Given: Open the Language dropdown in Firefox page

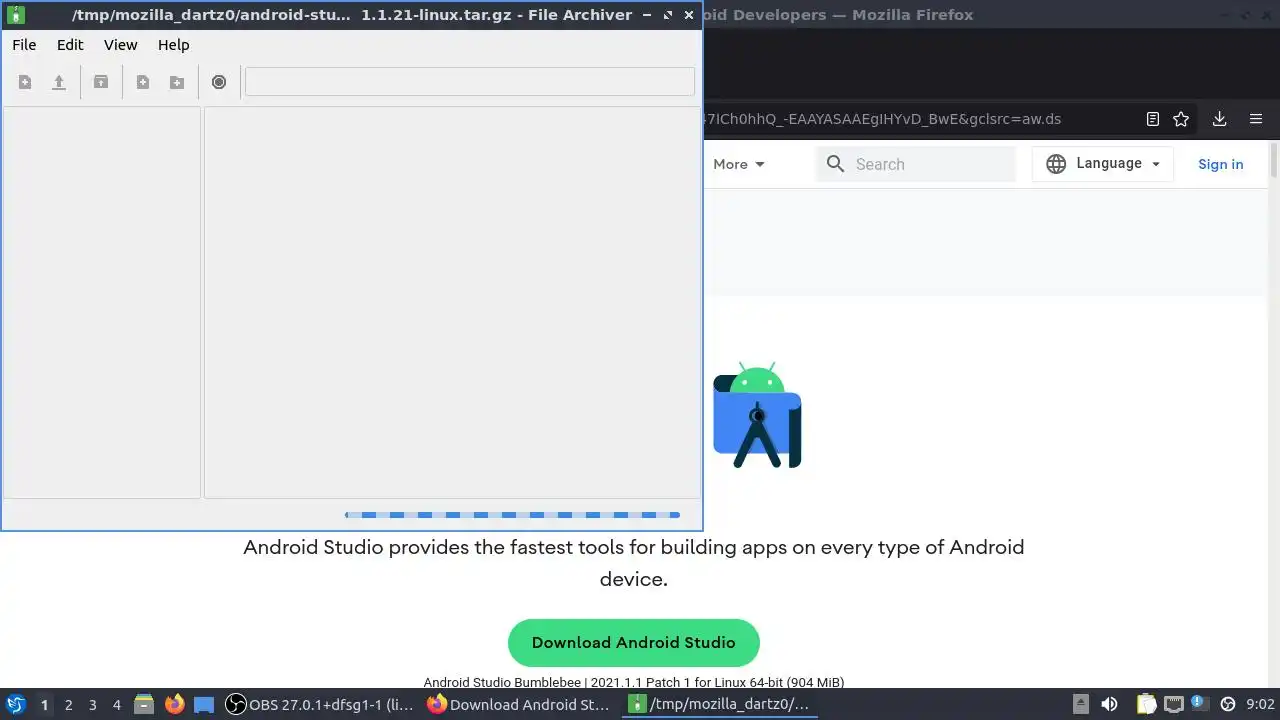Looking at the screenshot, I should click(1103, 164).
